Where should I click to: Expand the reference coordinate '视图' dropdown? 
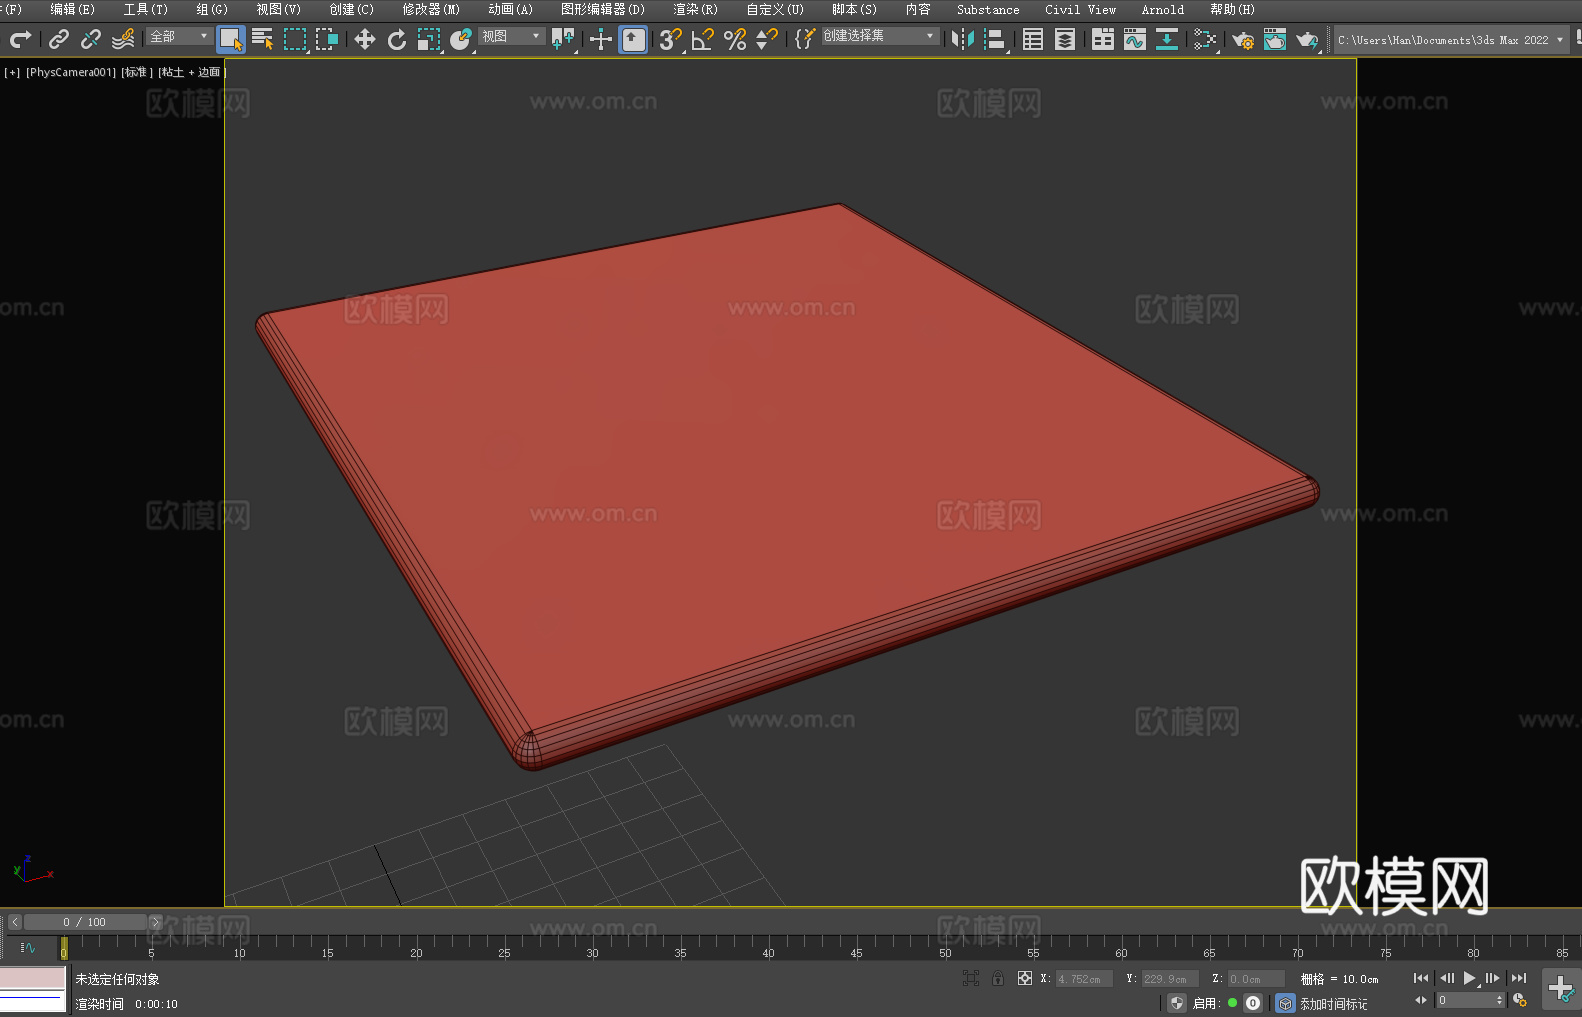[511, 36]
